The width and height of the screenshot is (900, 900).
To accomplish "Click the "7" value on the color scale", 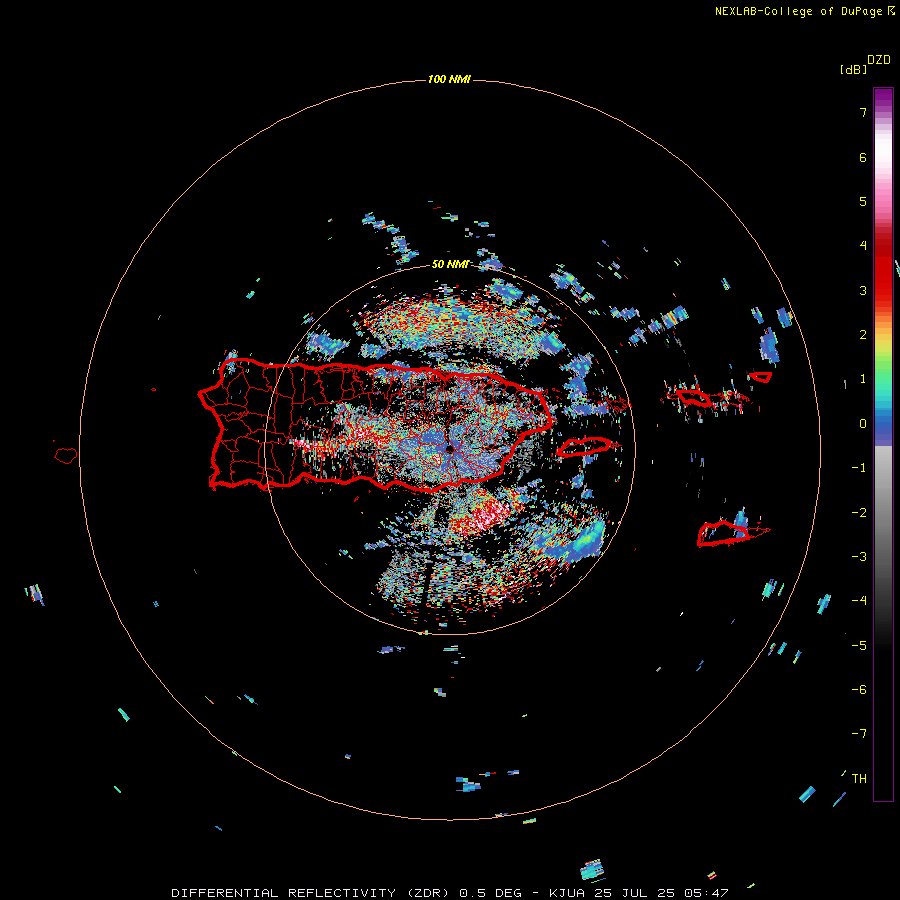I will [x=863, y=112].
